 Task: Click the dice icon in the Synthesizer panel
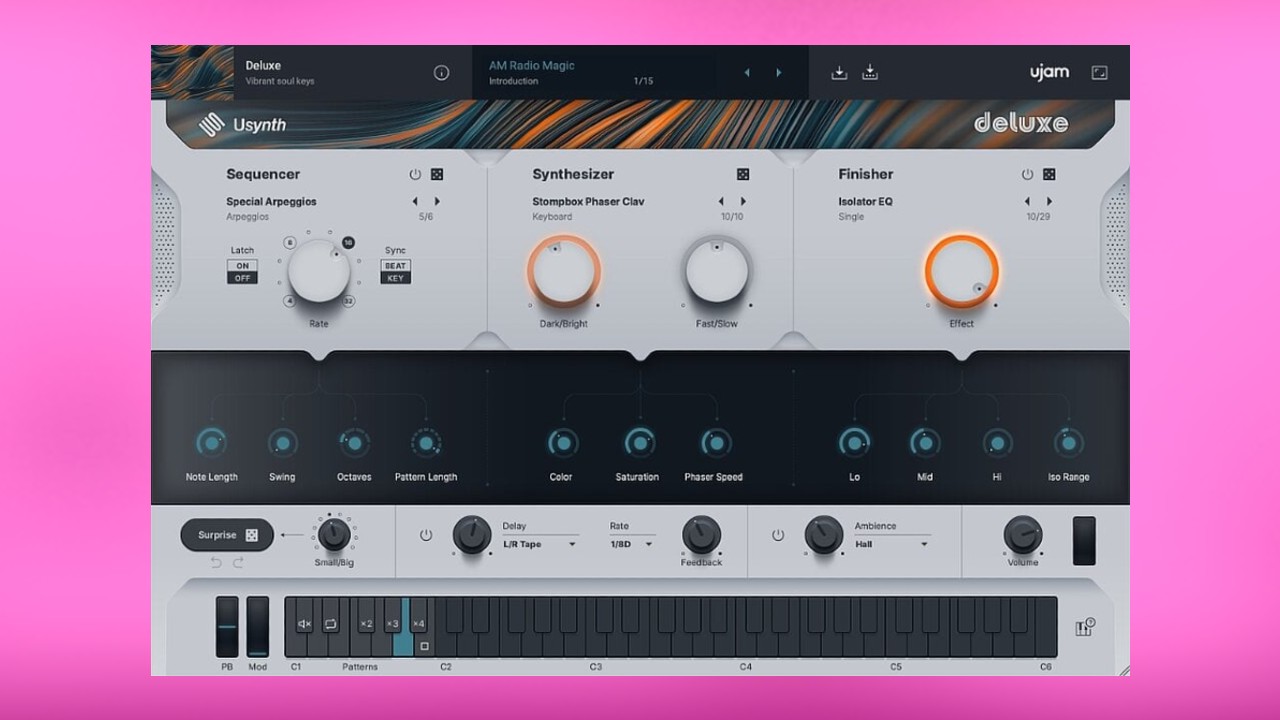point(742,173)
